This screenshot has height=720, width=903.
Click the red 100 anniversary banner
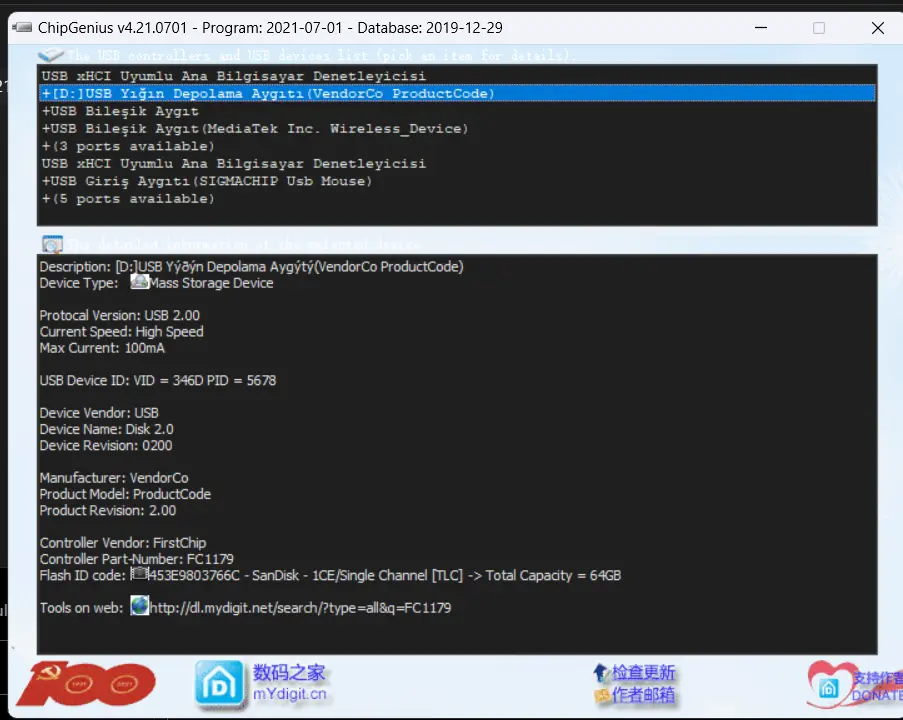click(86, 684)
